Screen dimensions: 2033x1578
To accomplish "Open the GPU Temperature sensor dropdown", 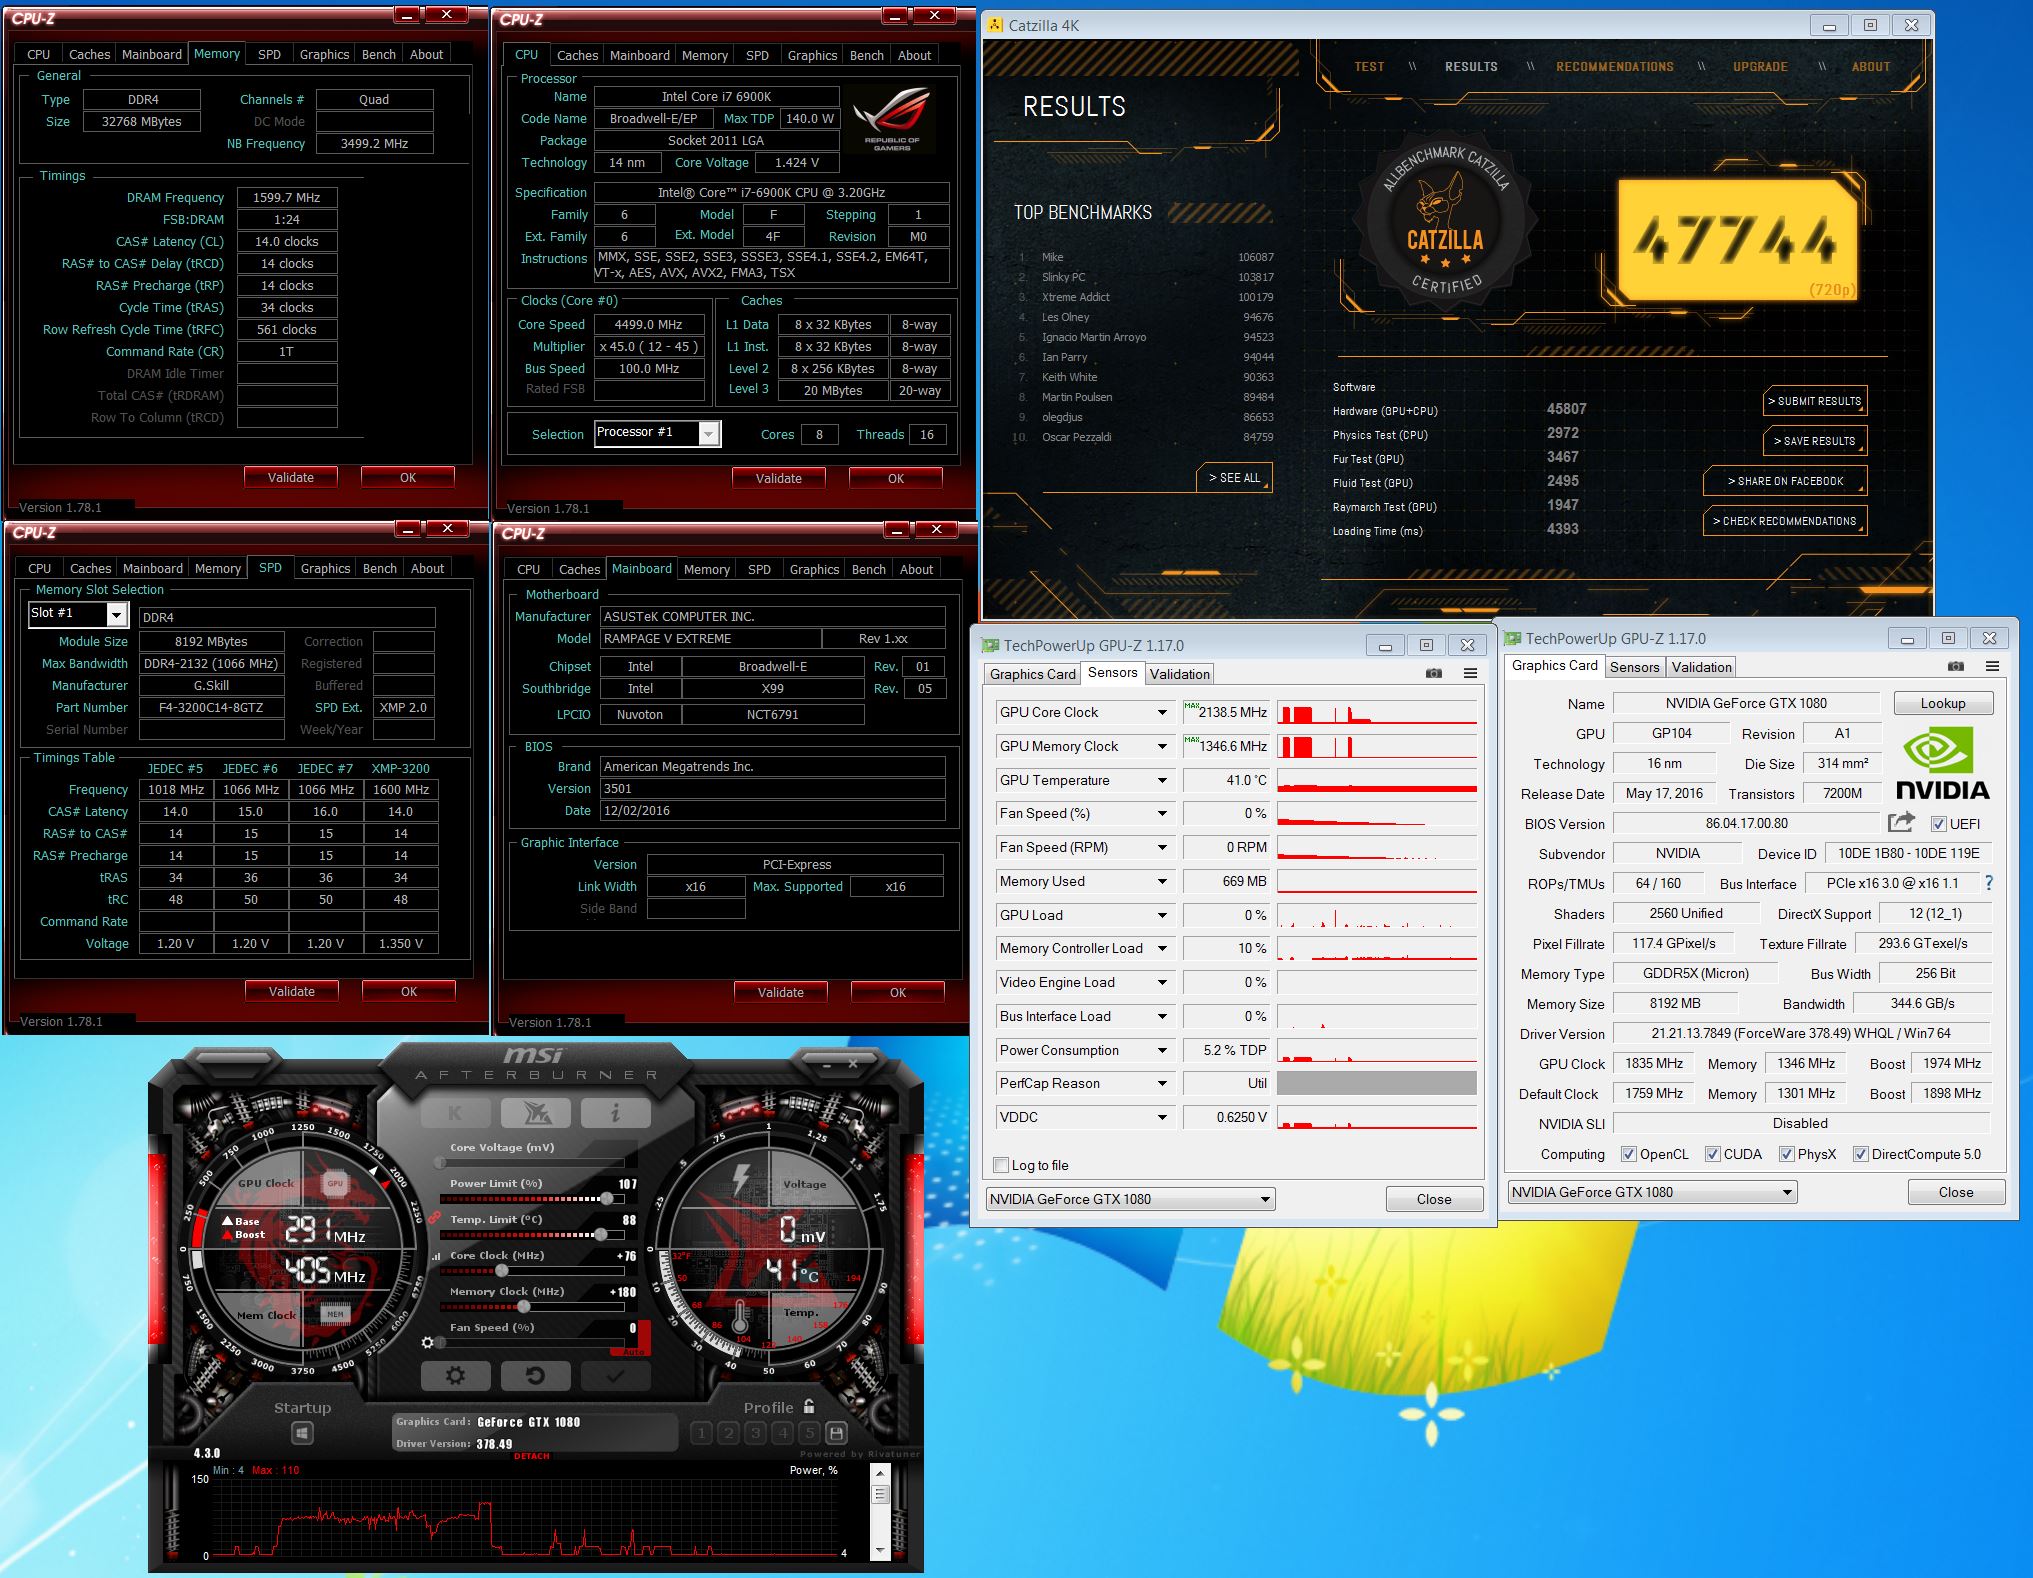I will [1162, 780].
